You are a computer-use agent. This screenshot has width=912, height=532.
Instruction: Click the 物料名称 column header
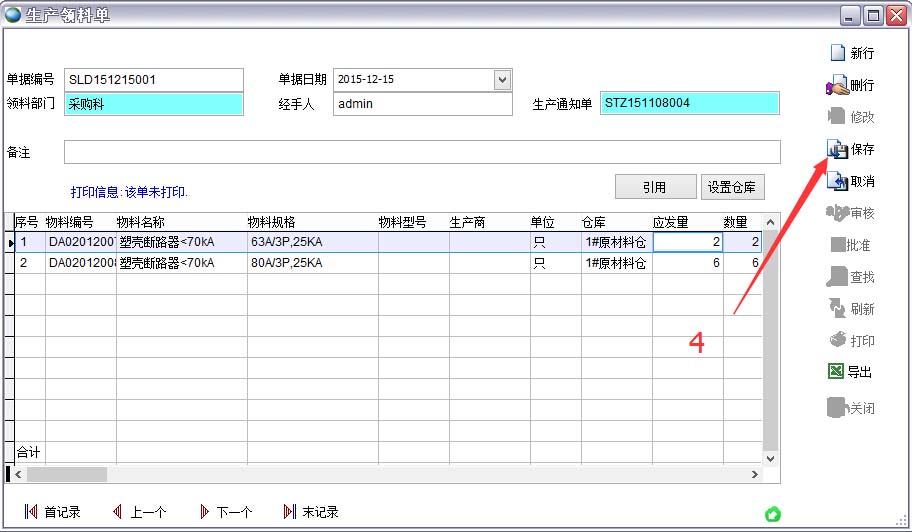click(180, 222)
